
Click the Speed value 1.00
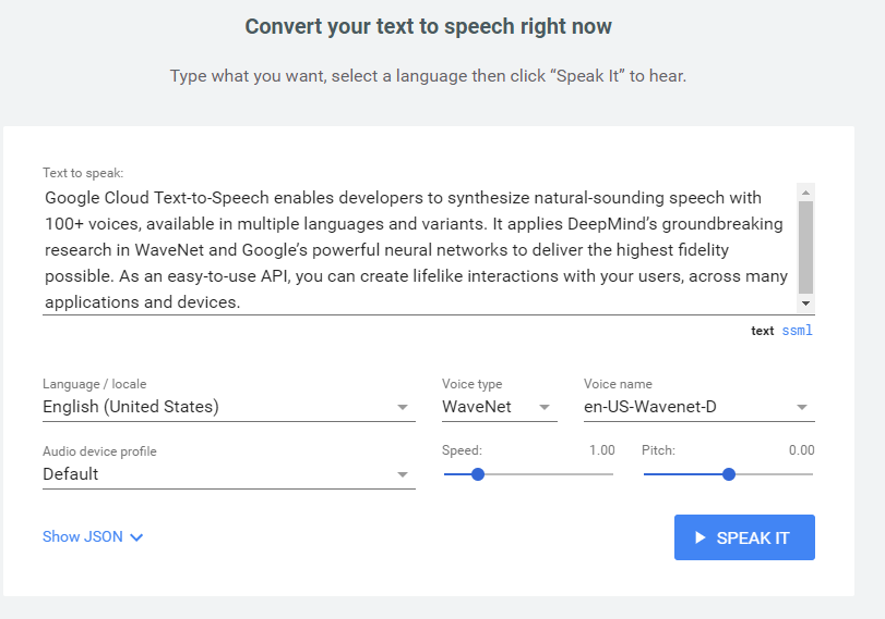coord(602,450)
